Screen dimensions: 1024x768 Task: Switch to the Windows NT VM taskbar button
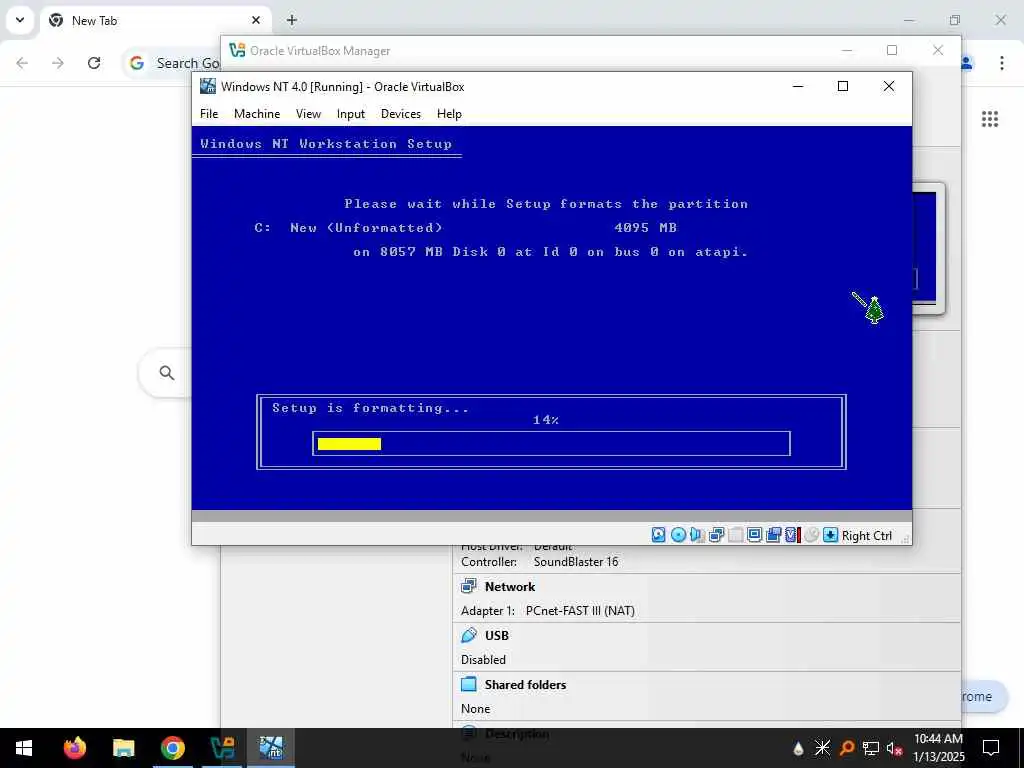coord(271,748)
